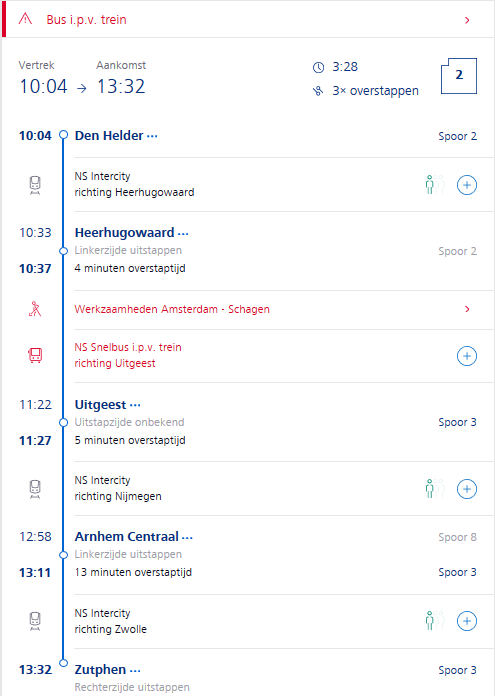Open the Arnhem Centraal station link
Image resolution: width=495 pixels, height=696 pixels.
(x=127, y=537)
